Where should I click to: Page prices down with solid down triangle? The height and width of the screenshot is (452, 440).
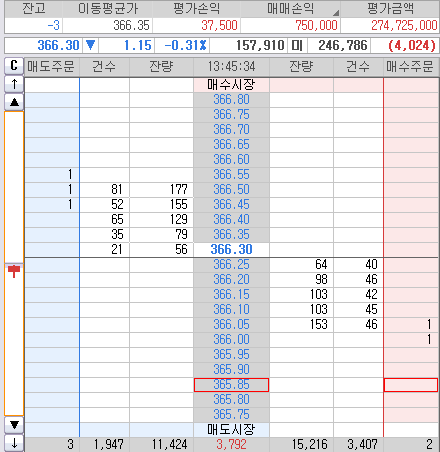(14, 425)
